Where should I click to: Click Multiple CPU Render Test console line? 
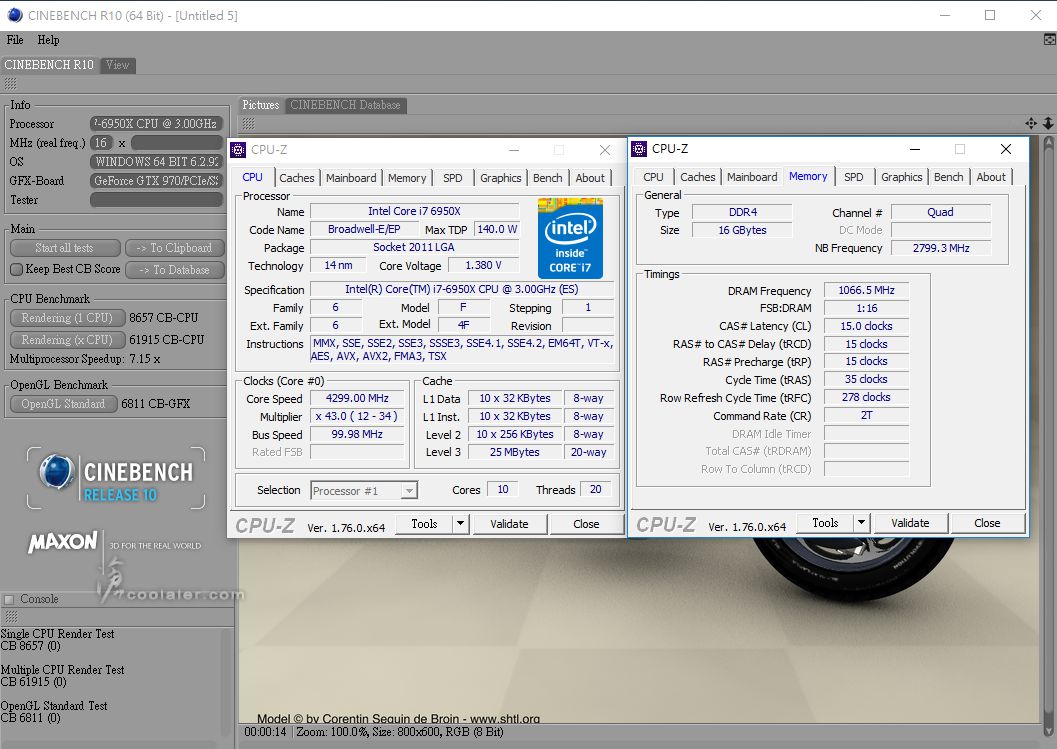pyautogui.click(x=63, y=670)
